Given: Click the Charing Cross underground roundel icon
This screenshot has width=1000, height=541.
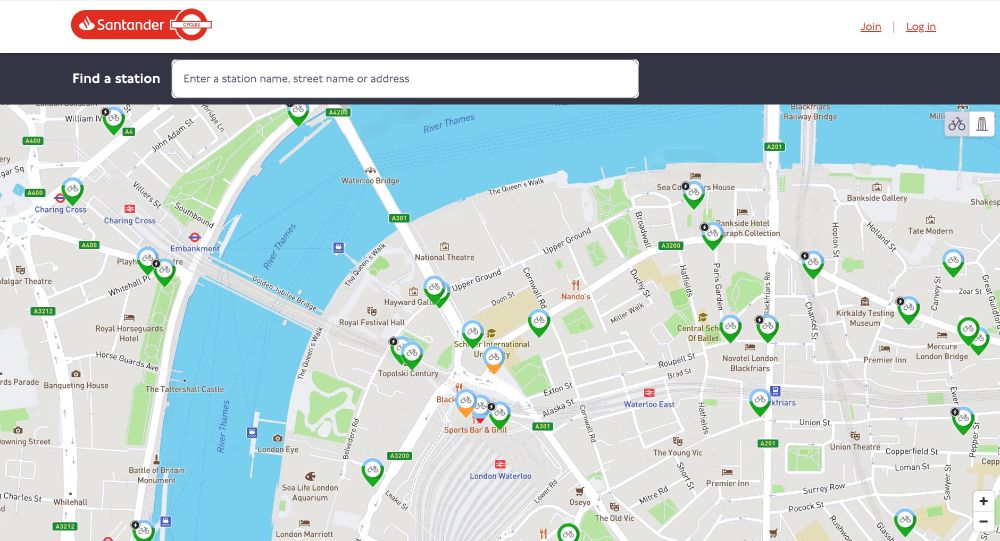Looking at the screenshot, I should click(x=59, y=198).
